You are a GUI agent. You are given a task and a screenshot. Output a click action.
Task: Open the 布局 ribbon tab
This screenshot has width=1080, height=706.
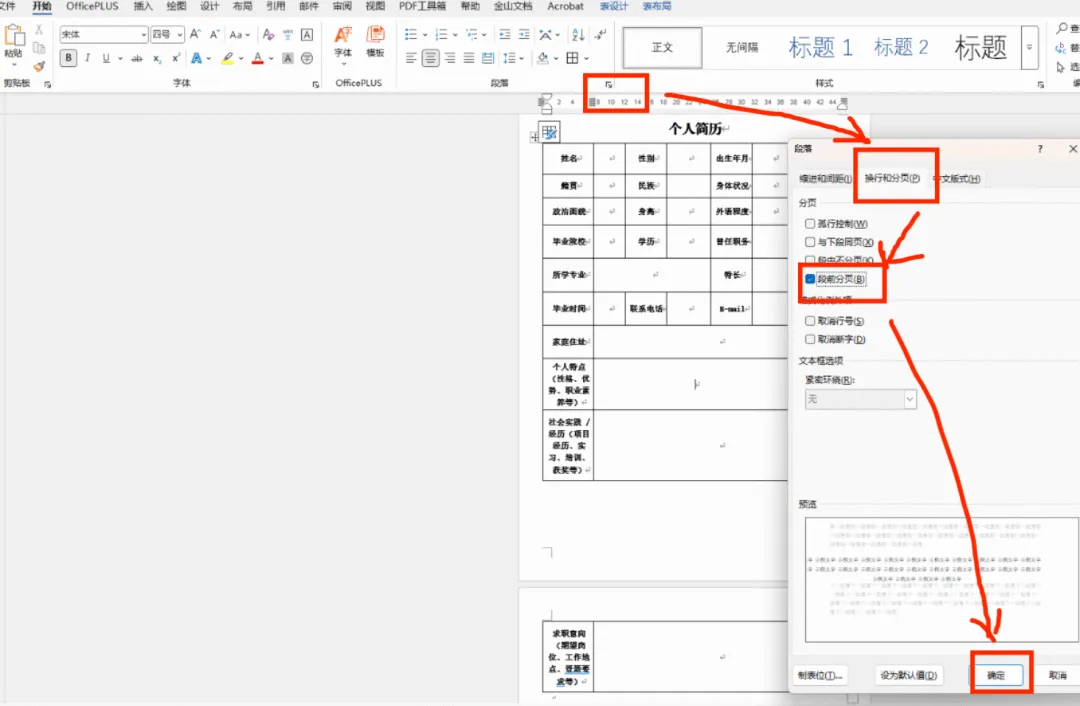tap(242, 6)
